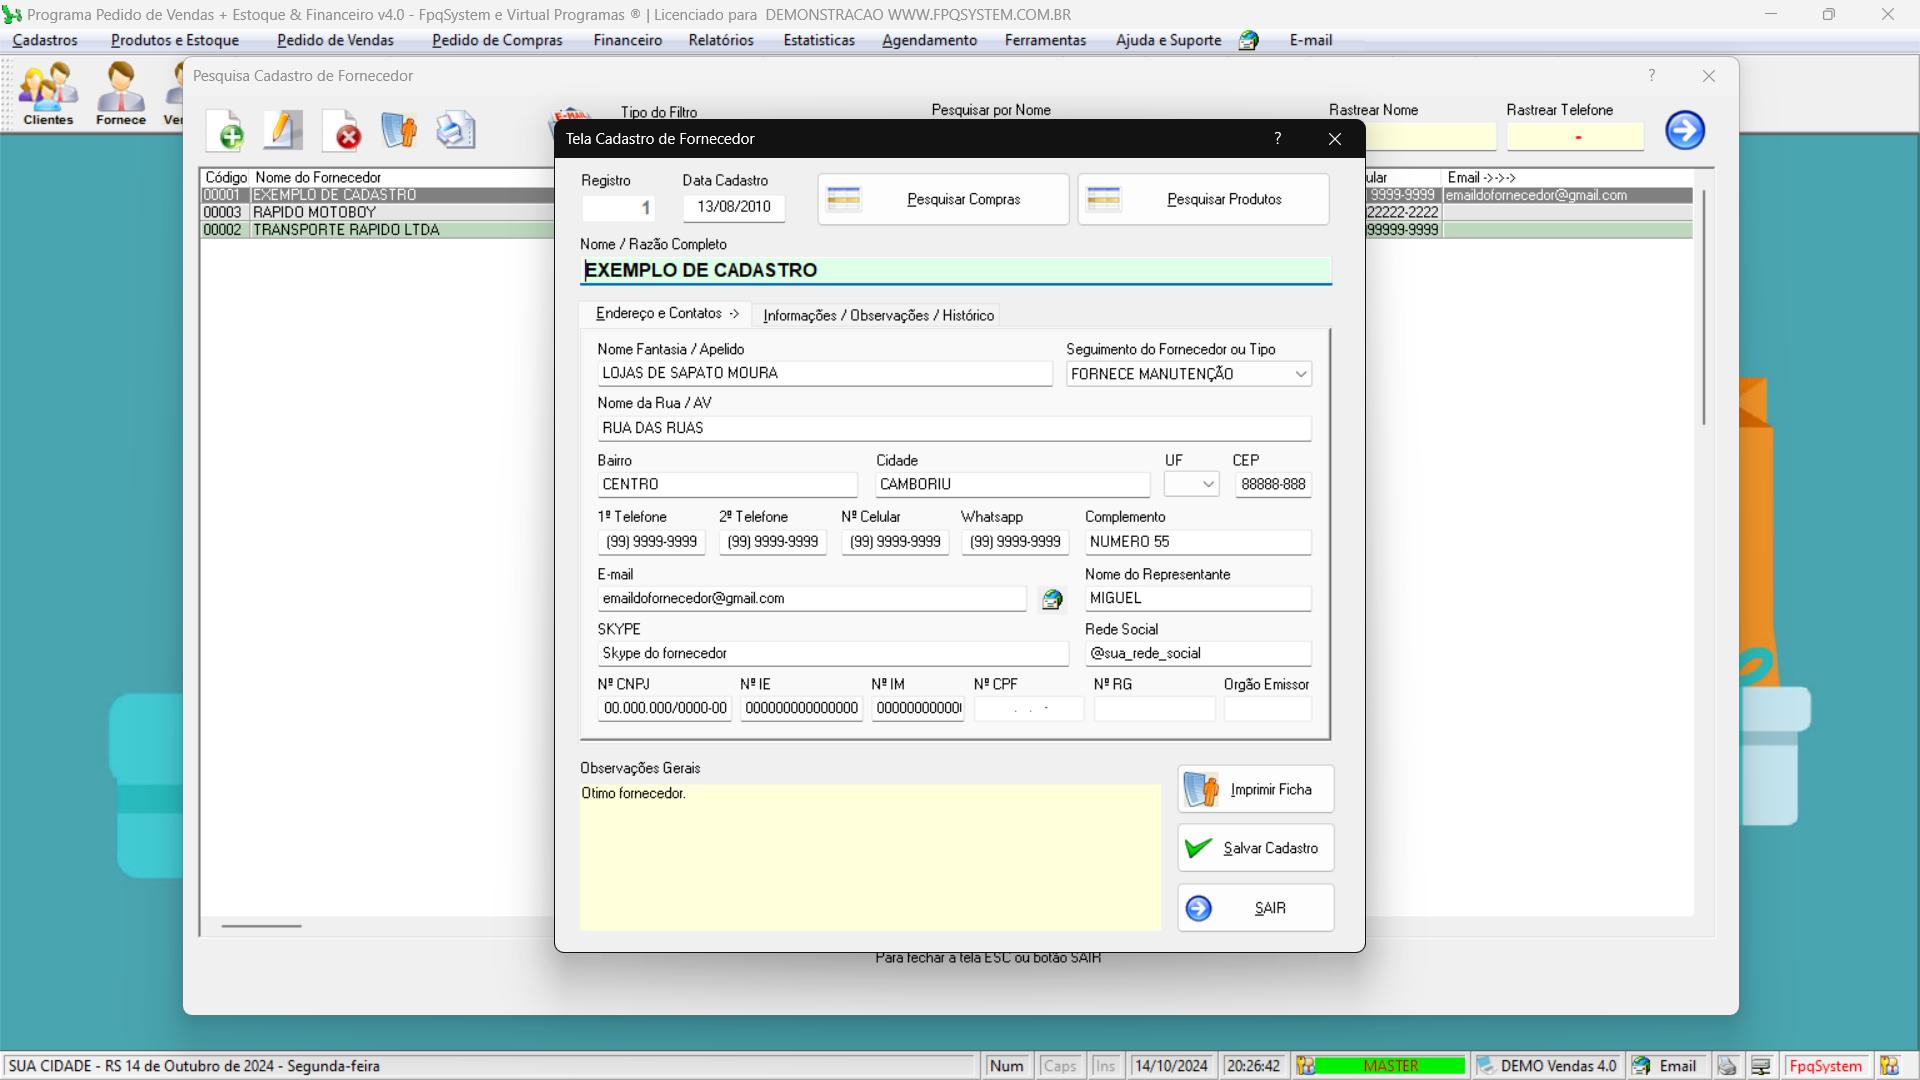Open the Fornece toolbar icon
Image resolution: width=1920 pixels, height=1080 pixels.
tap(121, 94)
